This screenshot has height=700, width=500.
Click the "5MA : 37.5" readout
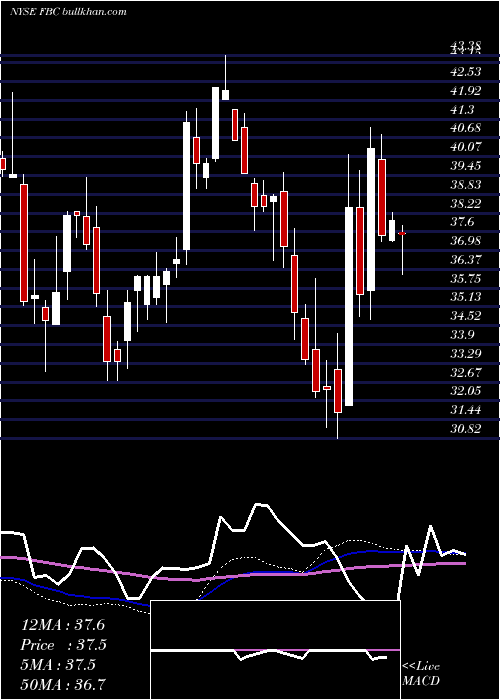pyautogui.click(x=58, y=665)
